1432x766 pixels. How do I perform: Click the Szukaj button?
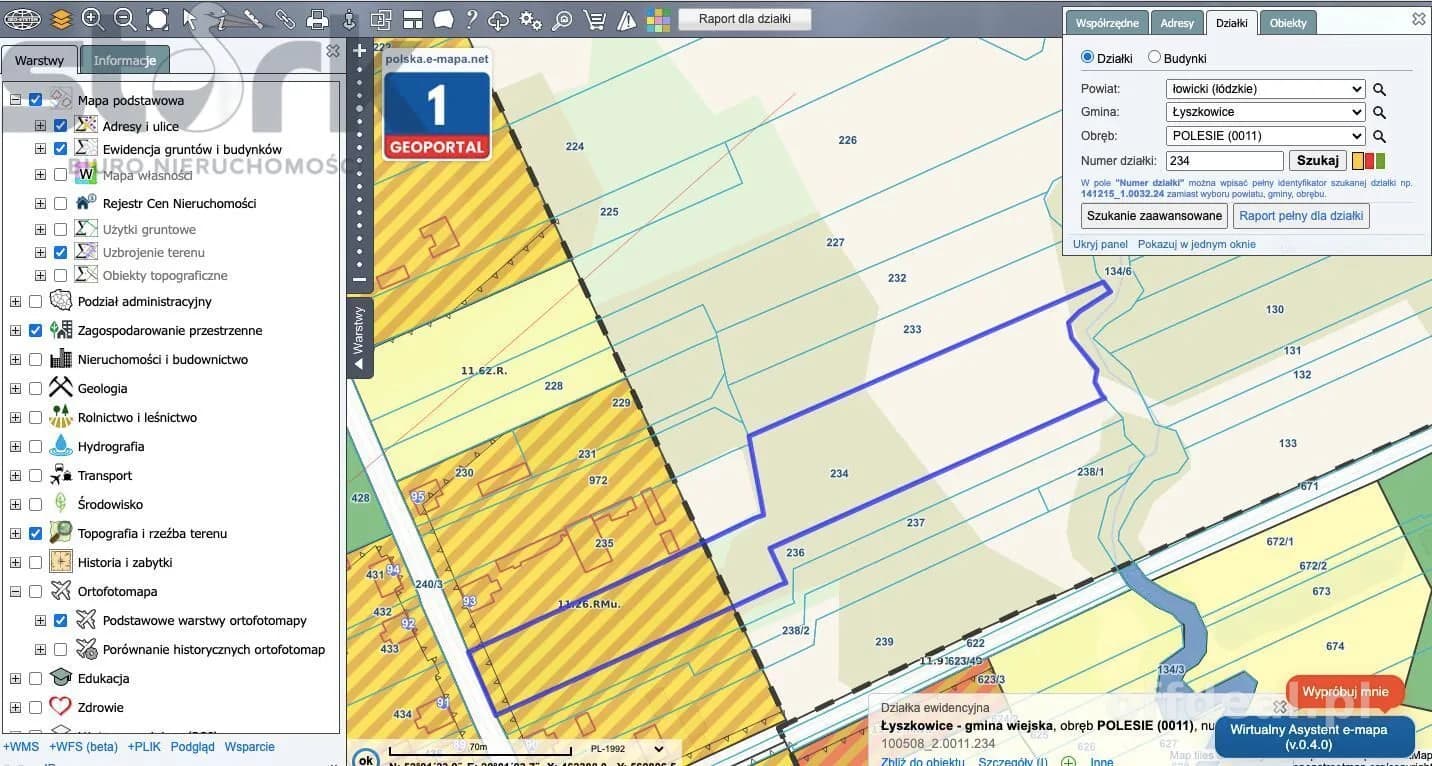[1317, 160]
